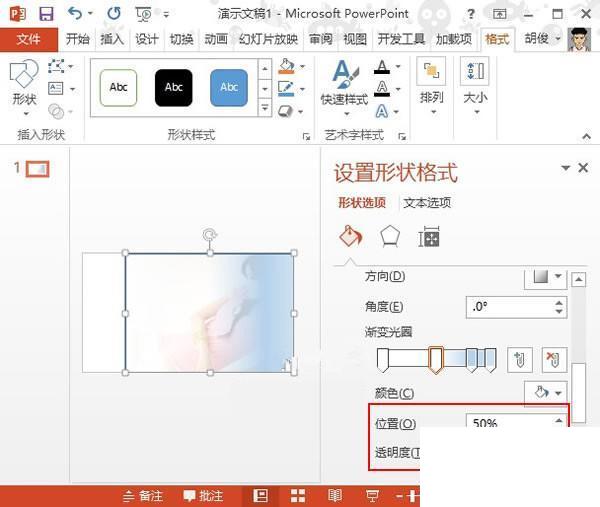Viewport: 600px width, 507px height.
Task: Start slideshow from beginning icon
Action: coord(143,15)
